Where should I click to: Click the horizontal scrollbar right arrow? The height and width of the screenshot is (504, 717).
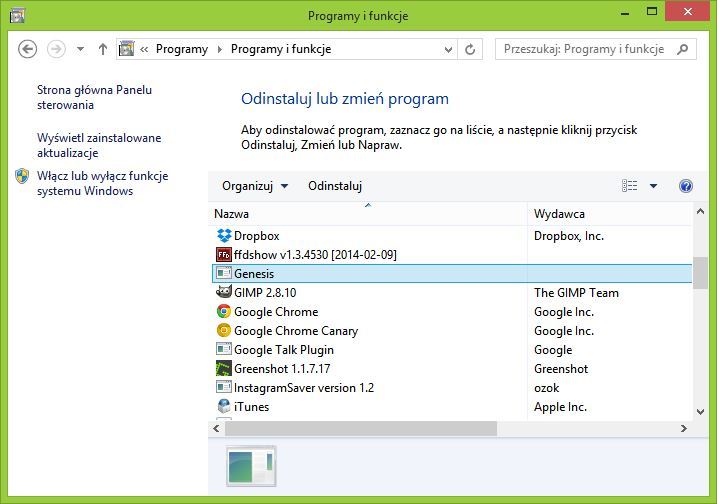click(x=684, y=429)
